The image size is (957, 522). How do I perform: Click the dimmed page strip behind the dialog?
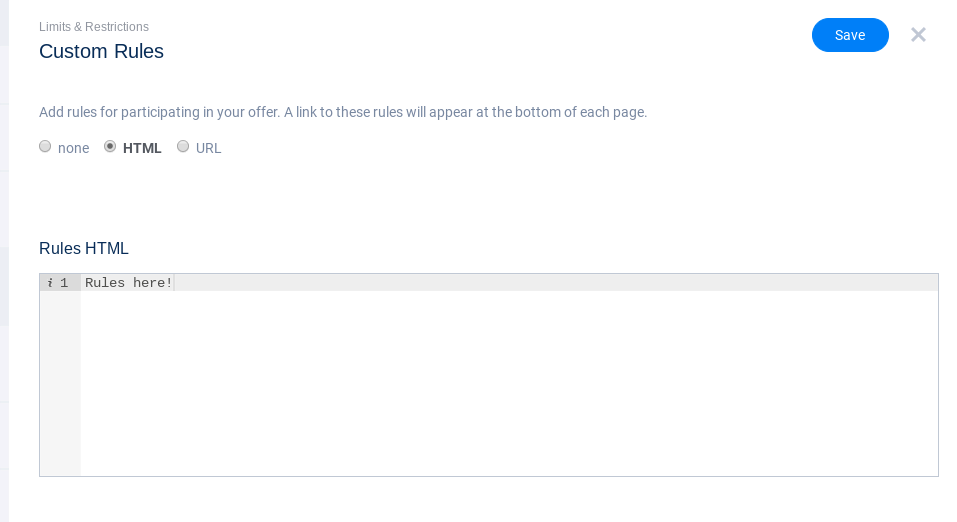[4, 300]
